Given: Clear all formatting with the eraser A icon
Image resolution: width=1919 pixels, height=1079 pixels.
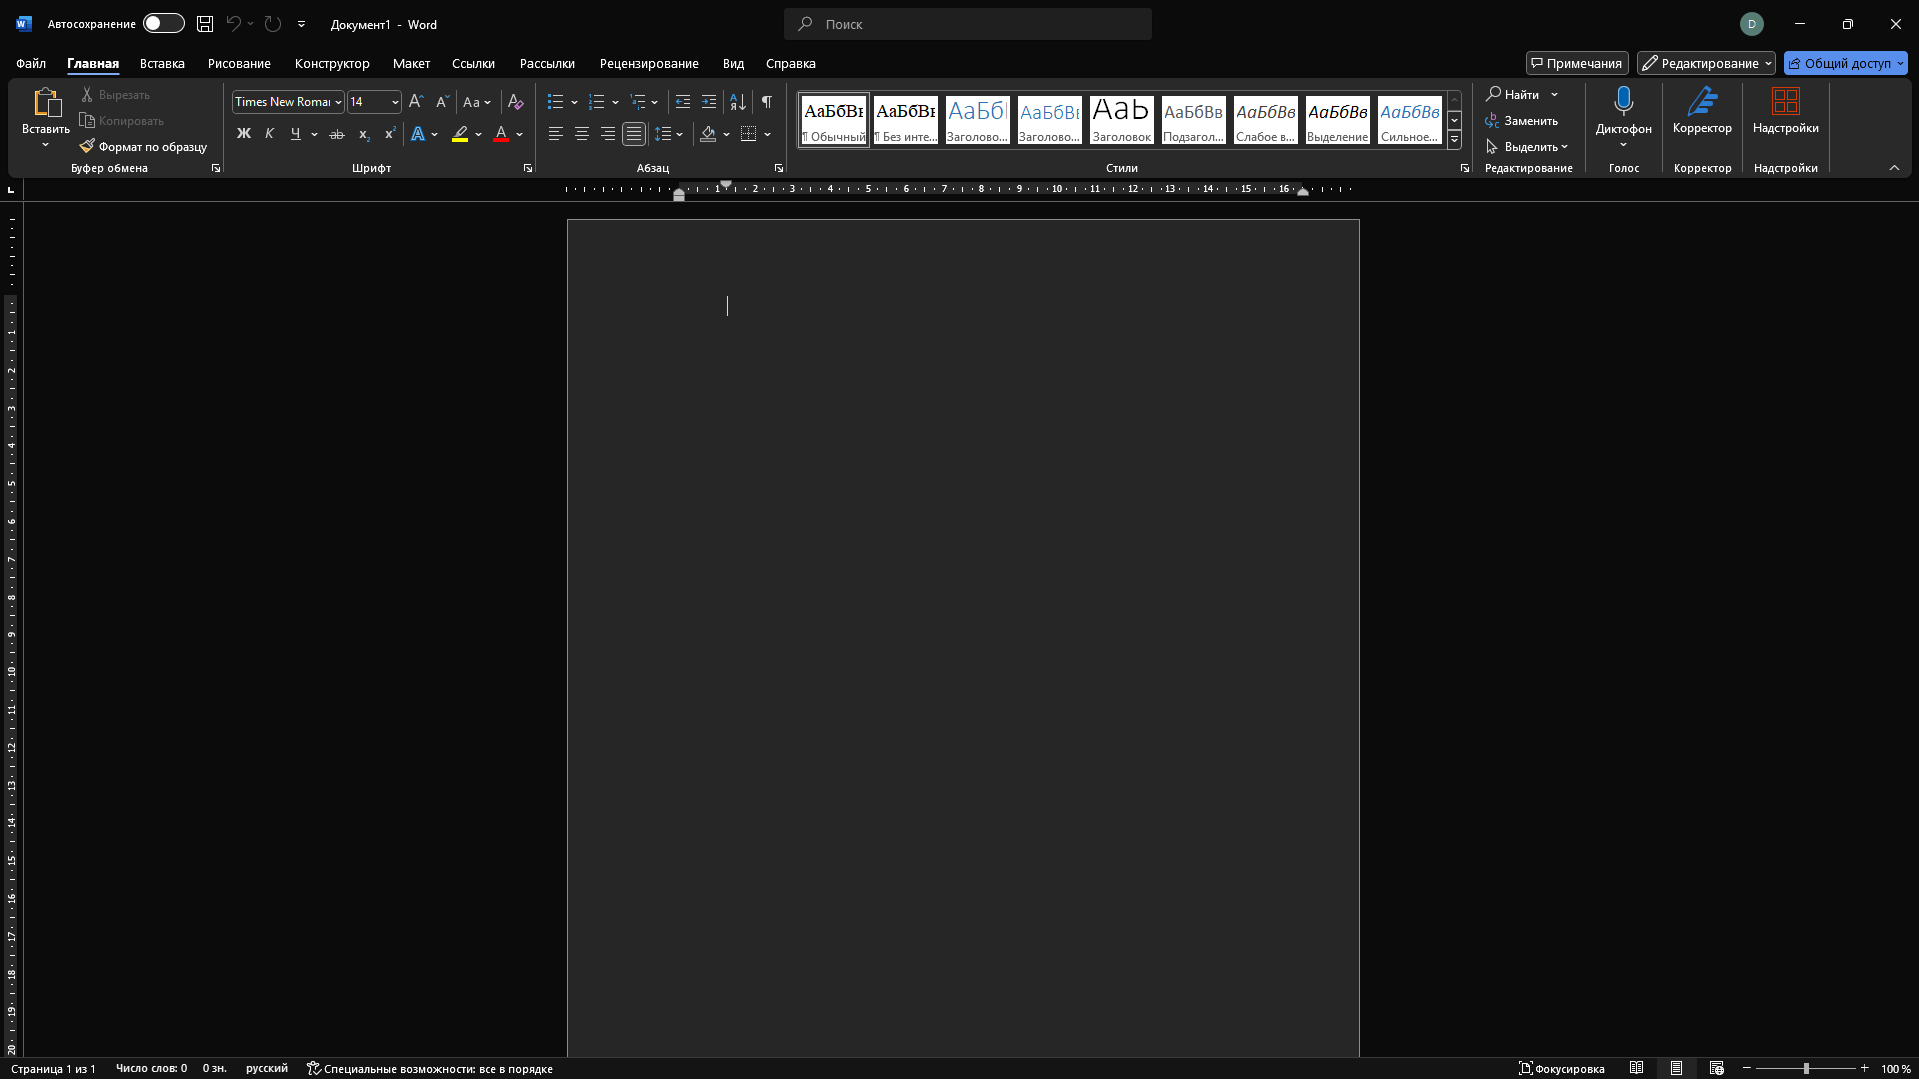Looking at the screenshot, I should pyautogui.click(x=516, y=102).
